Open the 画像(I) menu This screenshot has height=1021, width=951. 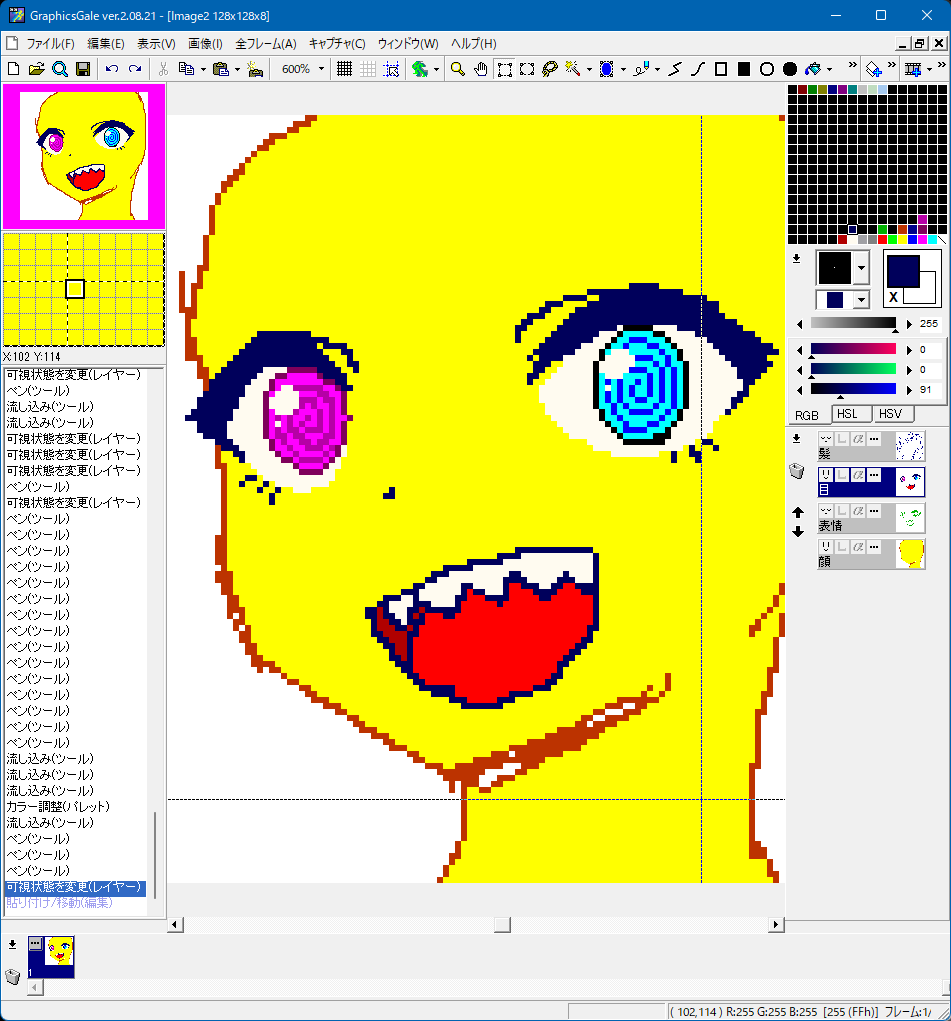click(x=205, y=44)
